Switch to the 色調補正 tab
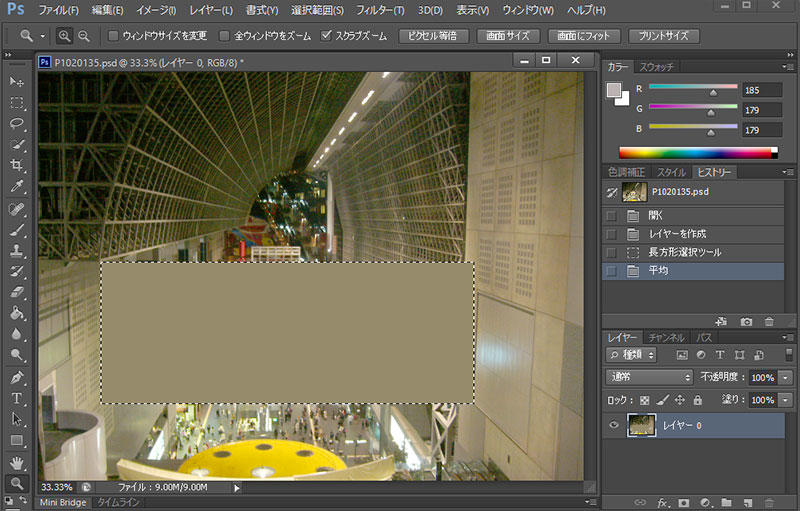 point(627,172)
